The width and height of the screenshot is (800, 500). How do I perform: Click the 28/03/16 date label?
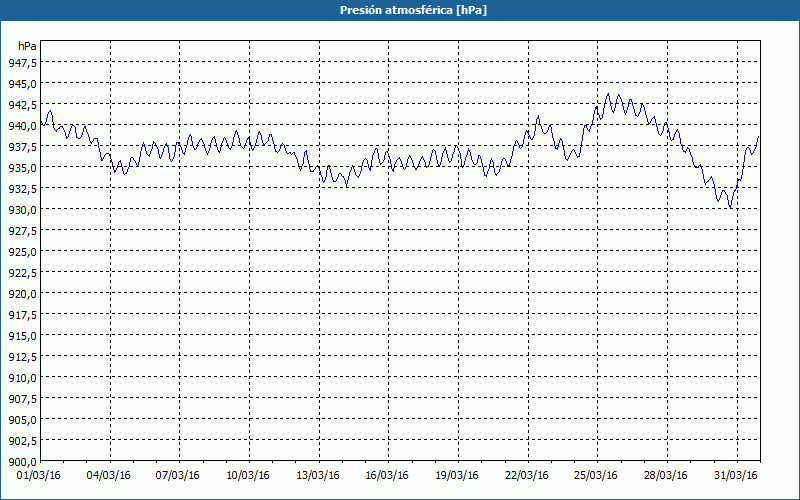click(x=666, y=476)
